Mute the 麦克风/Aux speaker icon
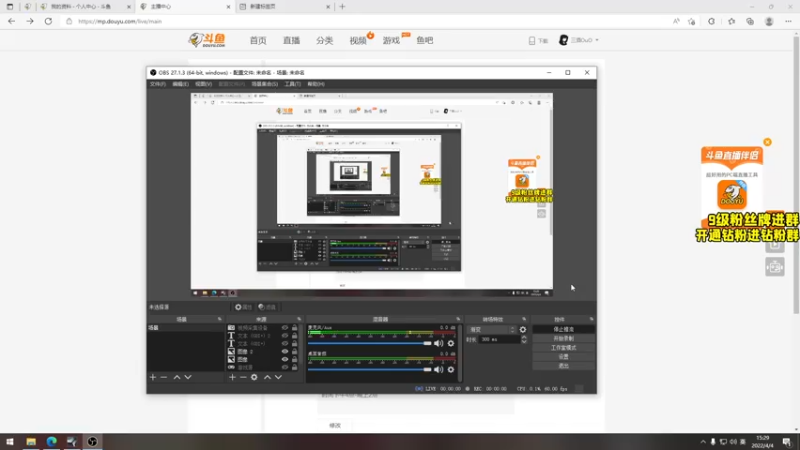 (x=438, y=343)
